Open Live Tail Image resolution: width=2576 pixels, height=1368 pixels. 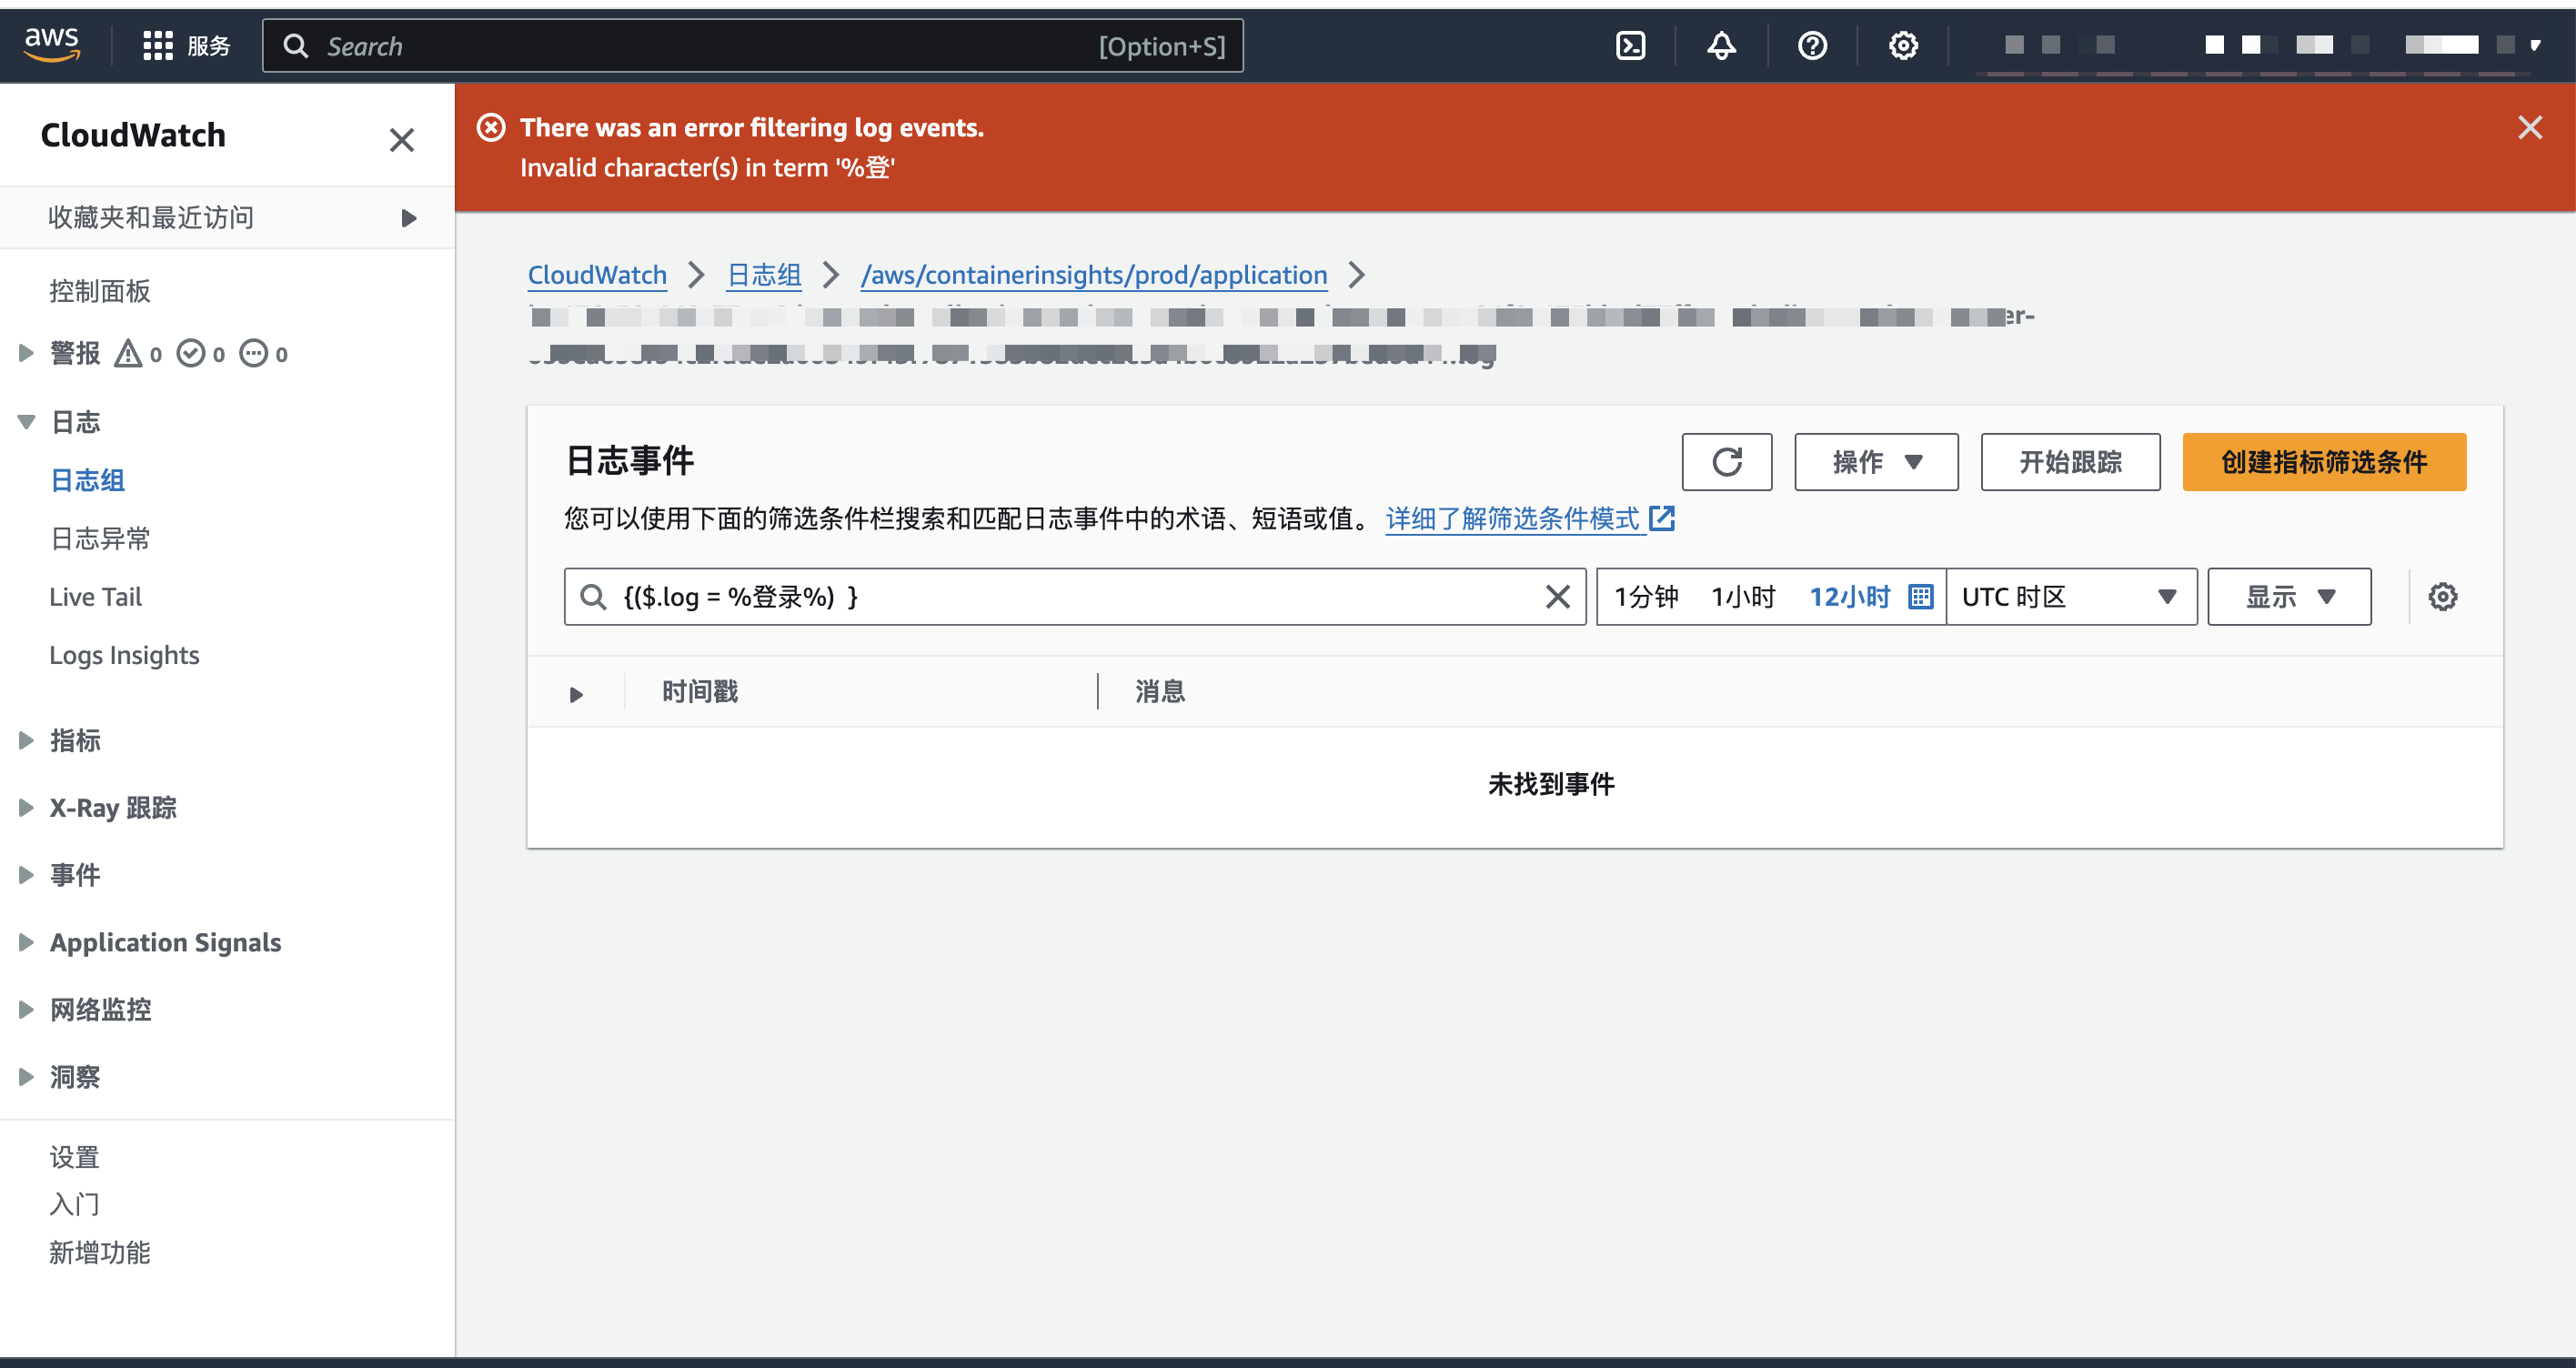point(96,597)
